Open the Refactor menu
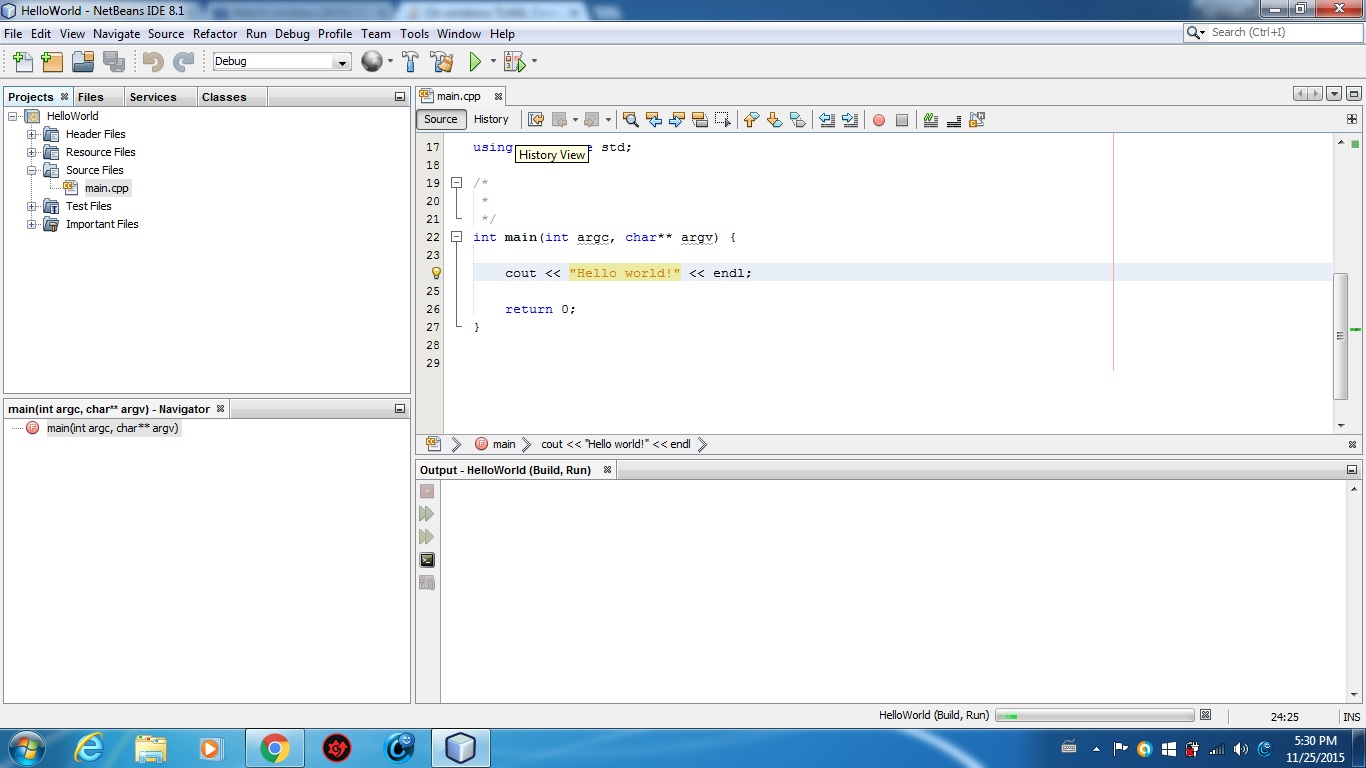The image size is (1366, 768). pyautogui.click(x=215, y=33)
